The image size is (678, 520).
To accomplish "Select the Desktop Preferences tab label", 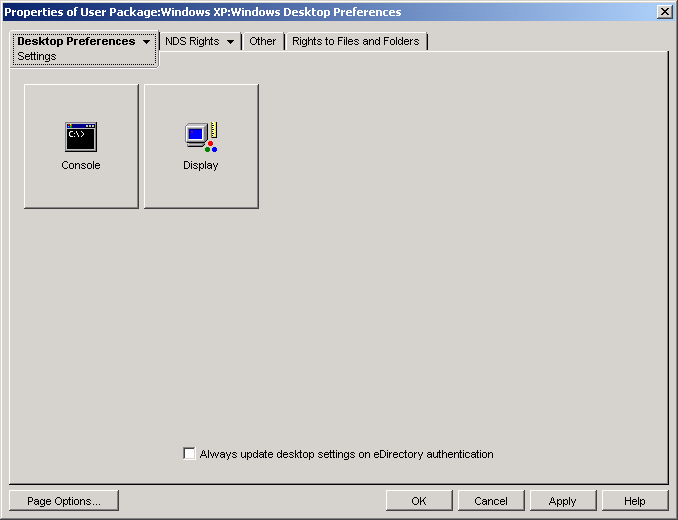I will (x=76, y=41).
